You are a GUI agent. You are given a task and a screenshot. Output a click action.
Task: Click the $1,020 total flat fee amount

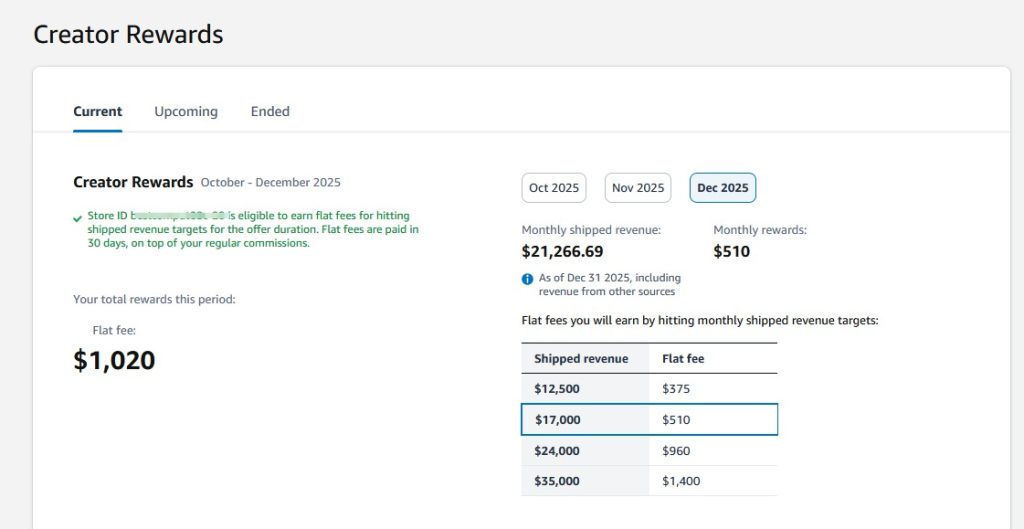(114, 360)
